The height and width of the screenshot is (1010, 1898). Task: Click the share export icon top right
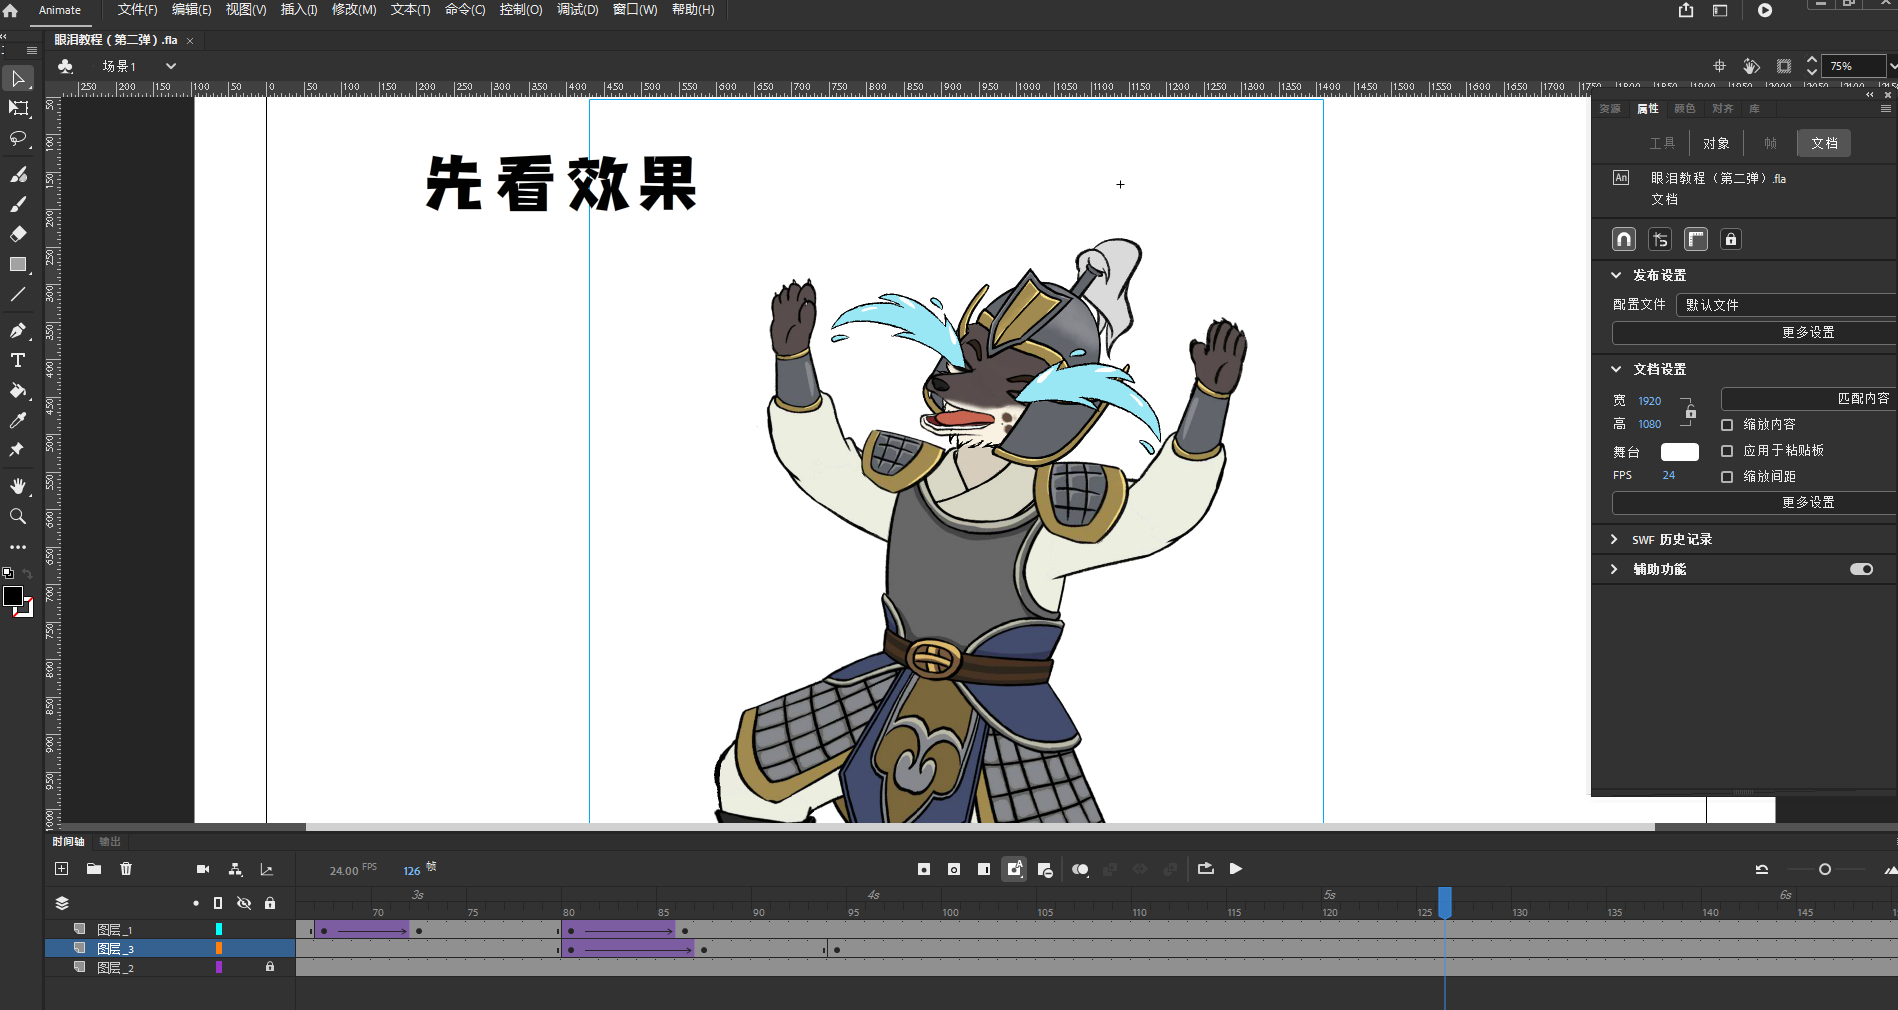coord(1686,10)
